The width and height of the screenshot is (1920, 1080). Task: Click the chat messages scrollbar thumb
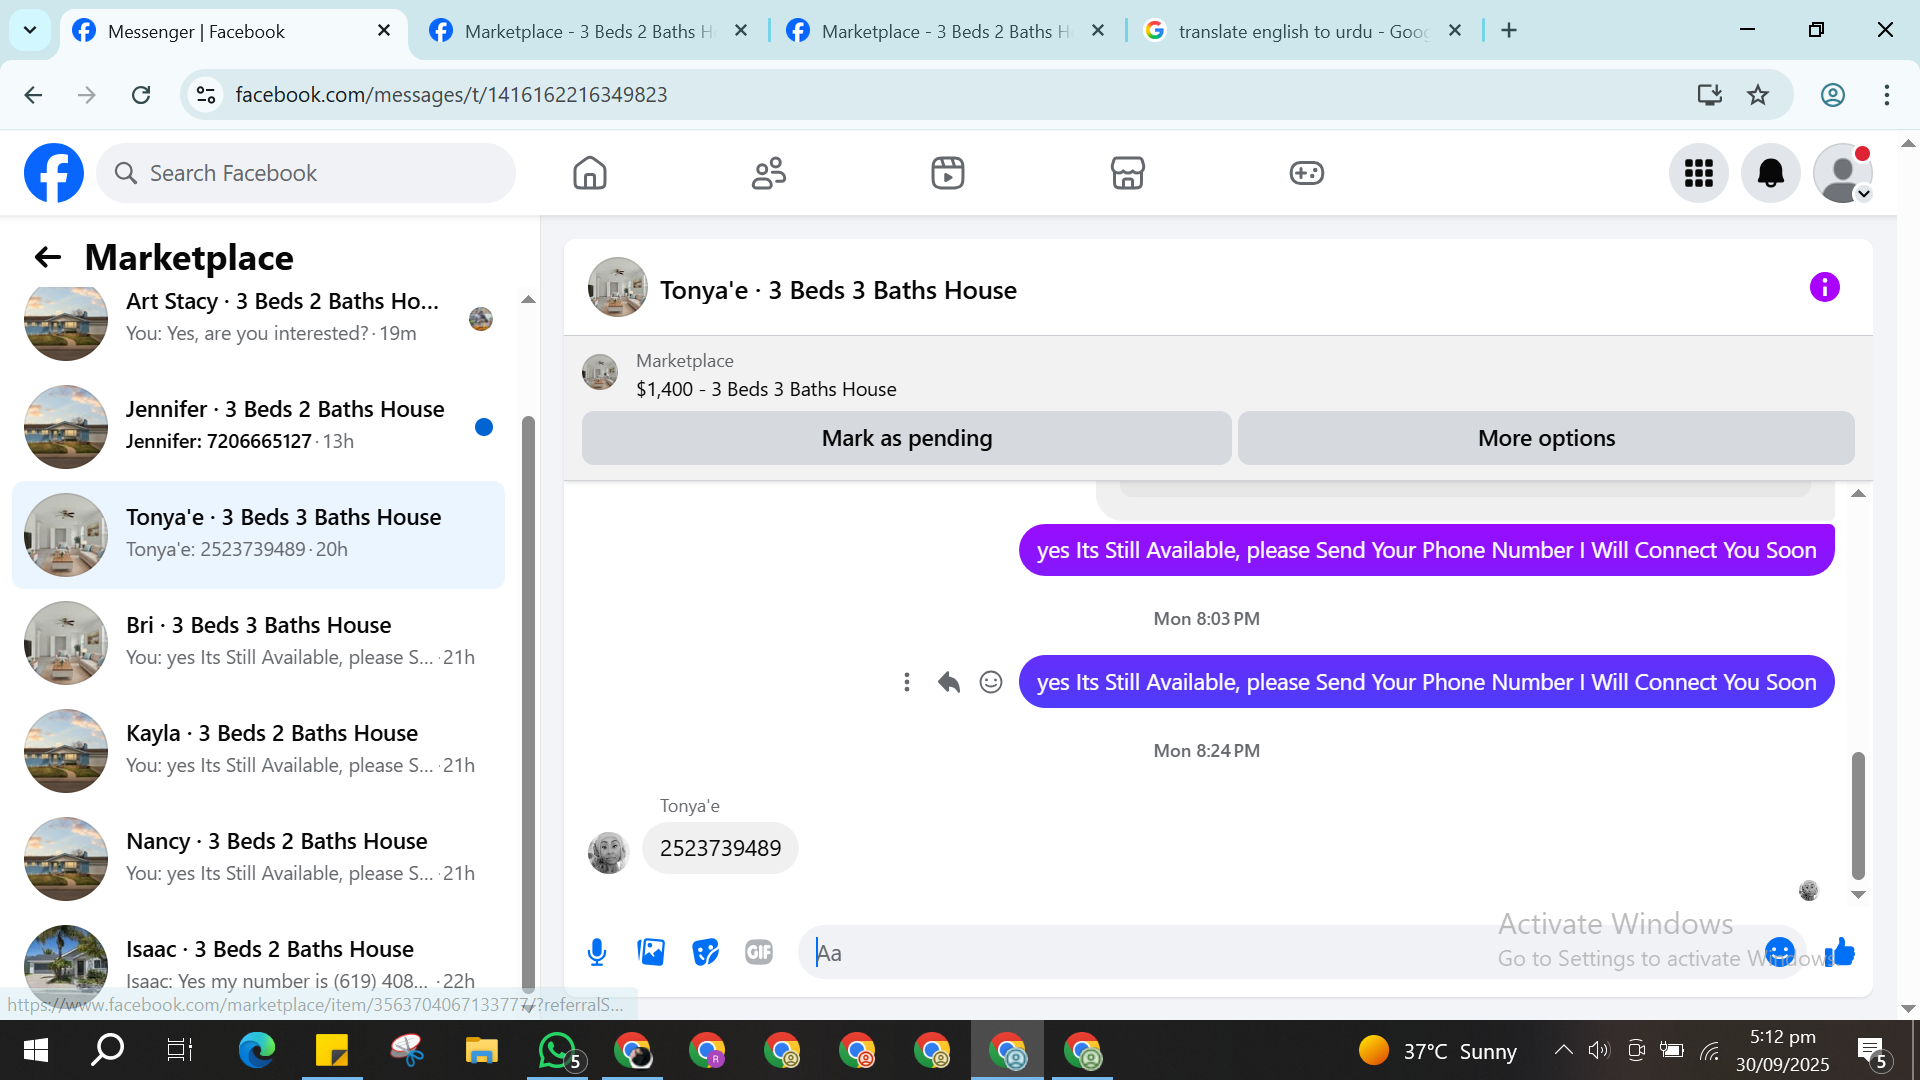tap(1858, 815)
